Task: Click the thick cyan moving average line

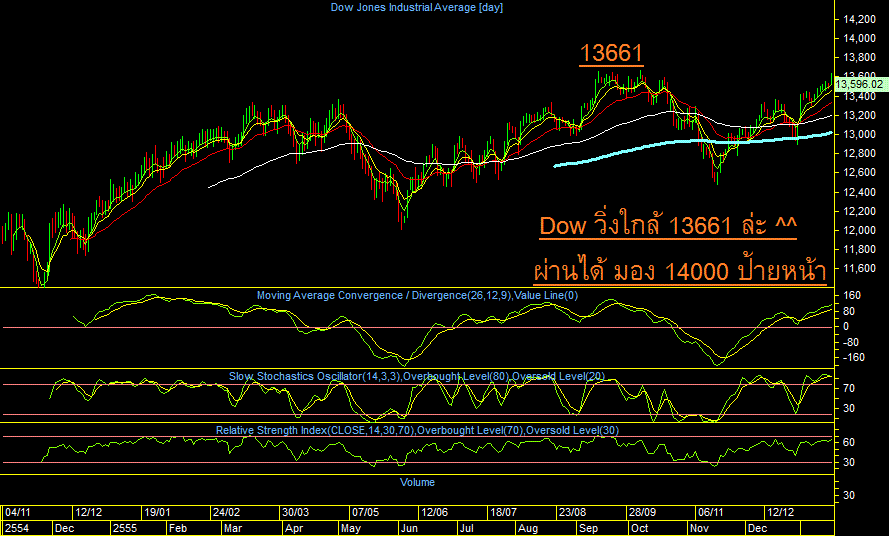Action: tap(692, 141)
